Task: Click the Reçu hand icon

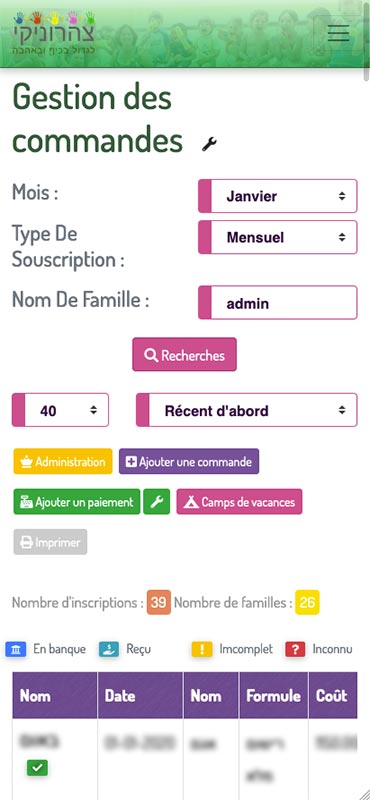Action: 109,649
